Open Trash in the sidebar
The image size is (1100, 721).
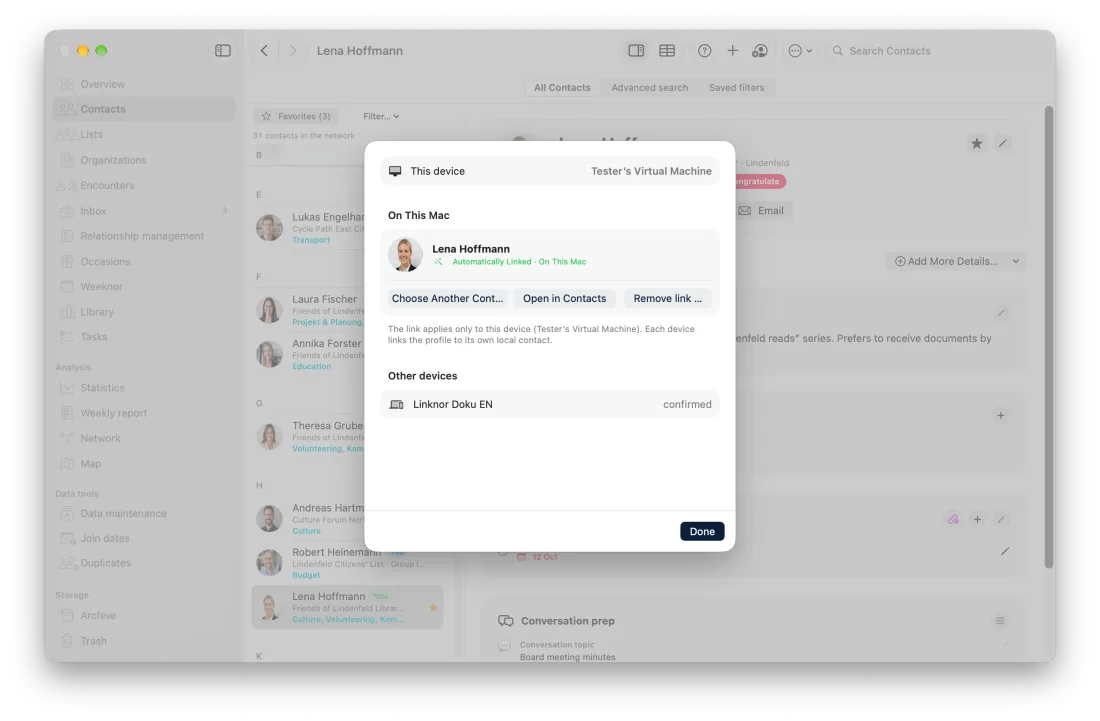point(144,641)
